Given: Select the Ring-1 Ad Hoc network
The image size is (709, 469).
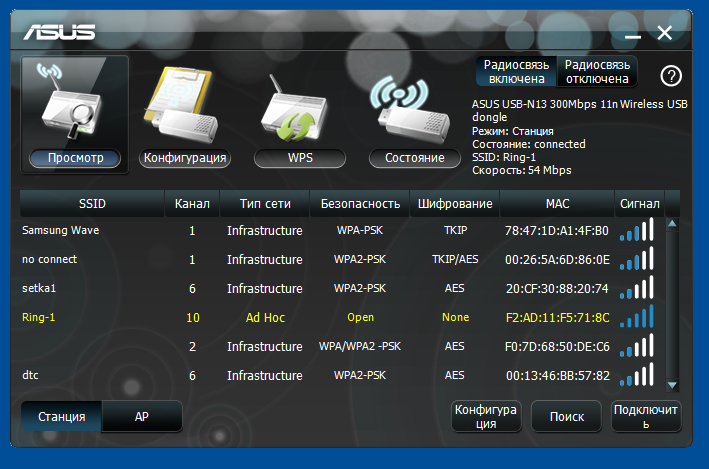Looking at the screenshot, I should pos(342,317).
